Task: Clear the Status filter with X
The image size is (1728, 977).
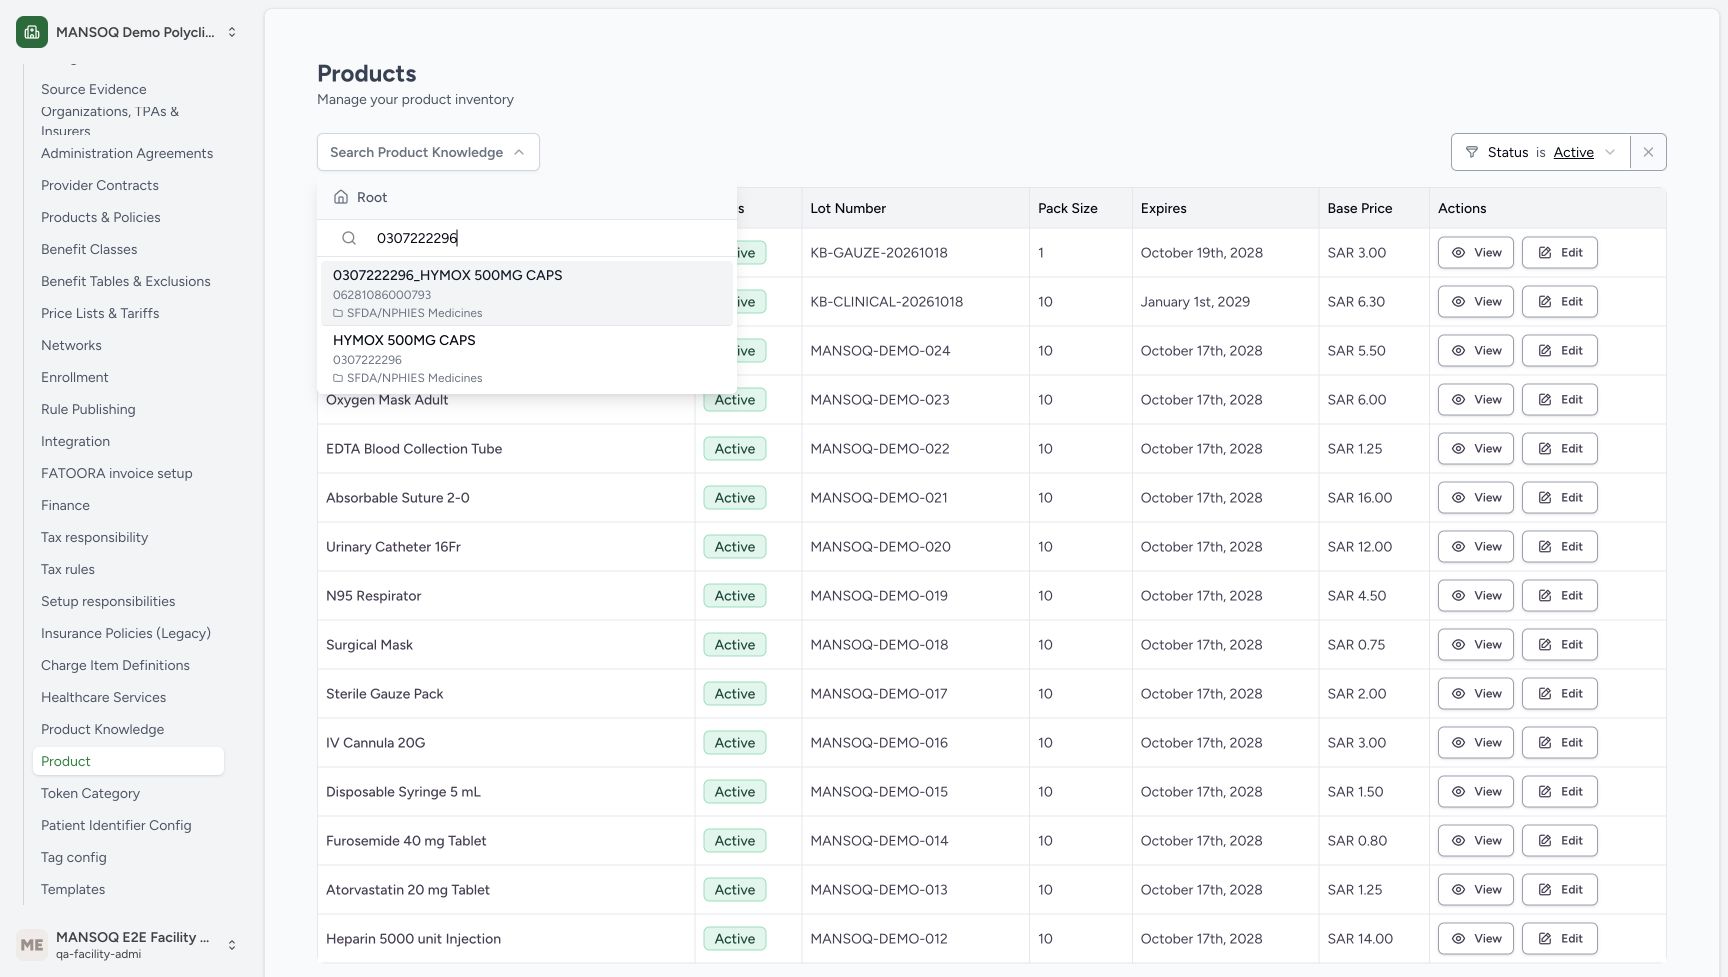Action: (x=1648, y=152)
